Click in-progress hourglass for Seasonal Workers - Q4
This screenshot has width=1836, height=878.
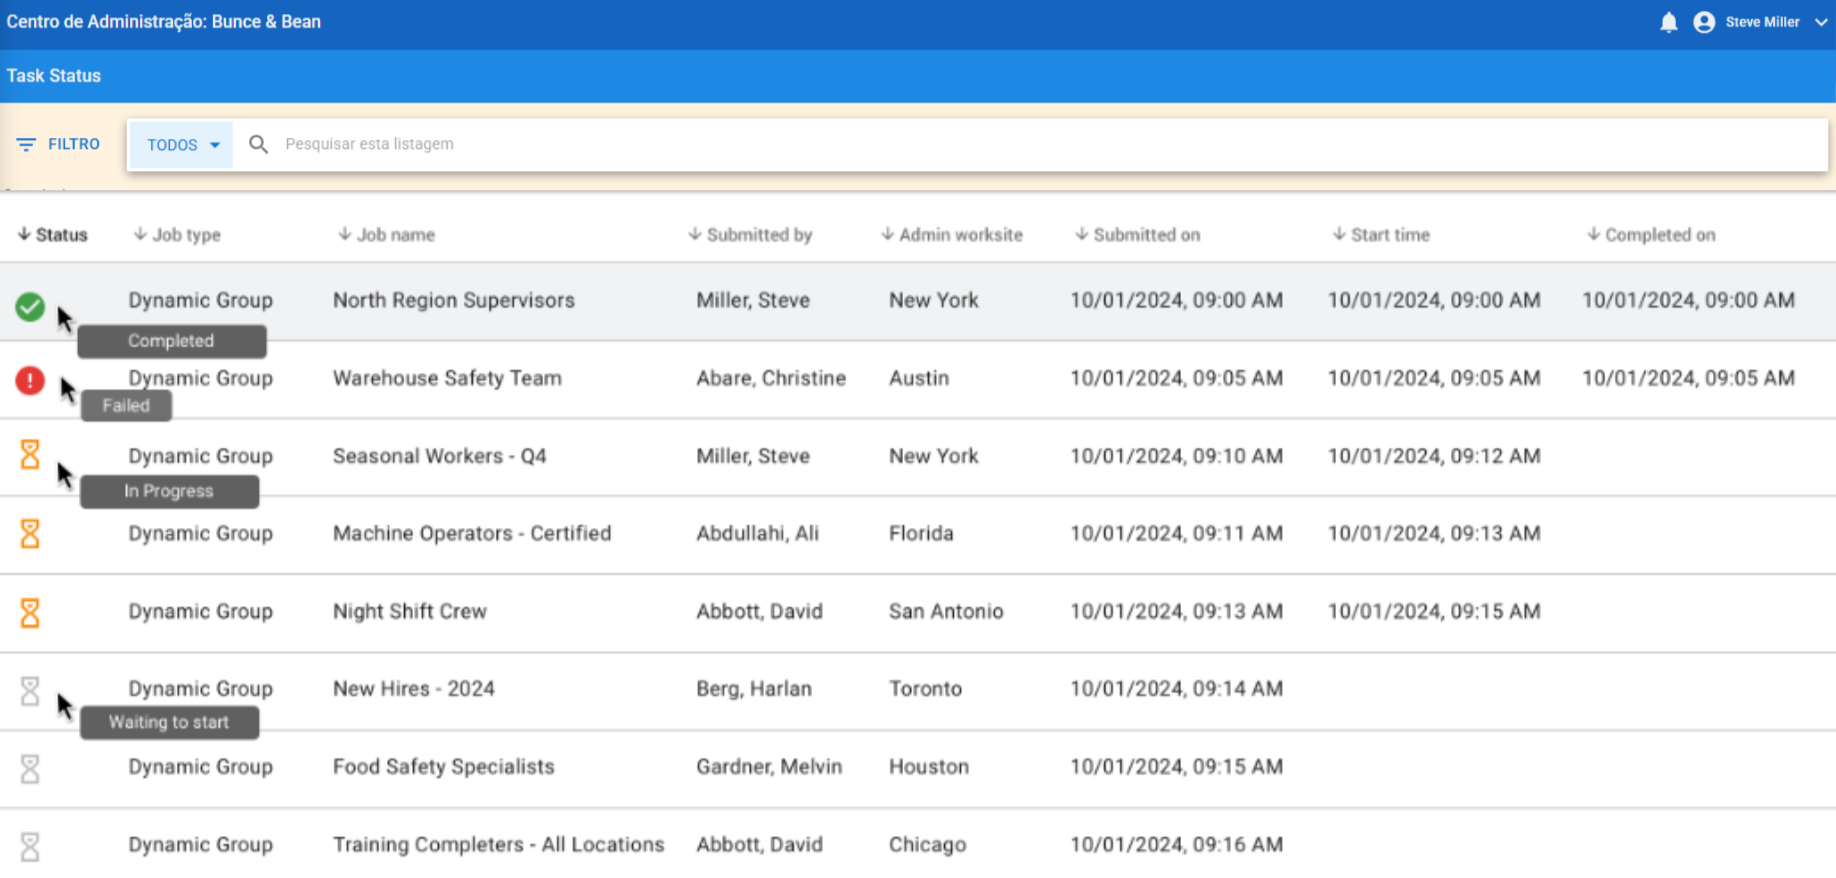click(30, 455)
